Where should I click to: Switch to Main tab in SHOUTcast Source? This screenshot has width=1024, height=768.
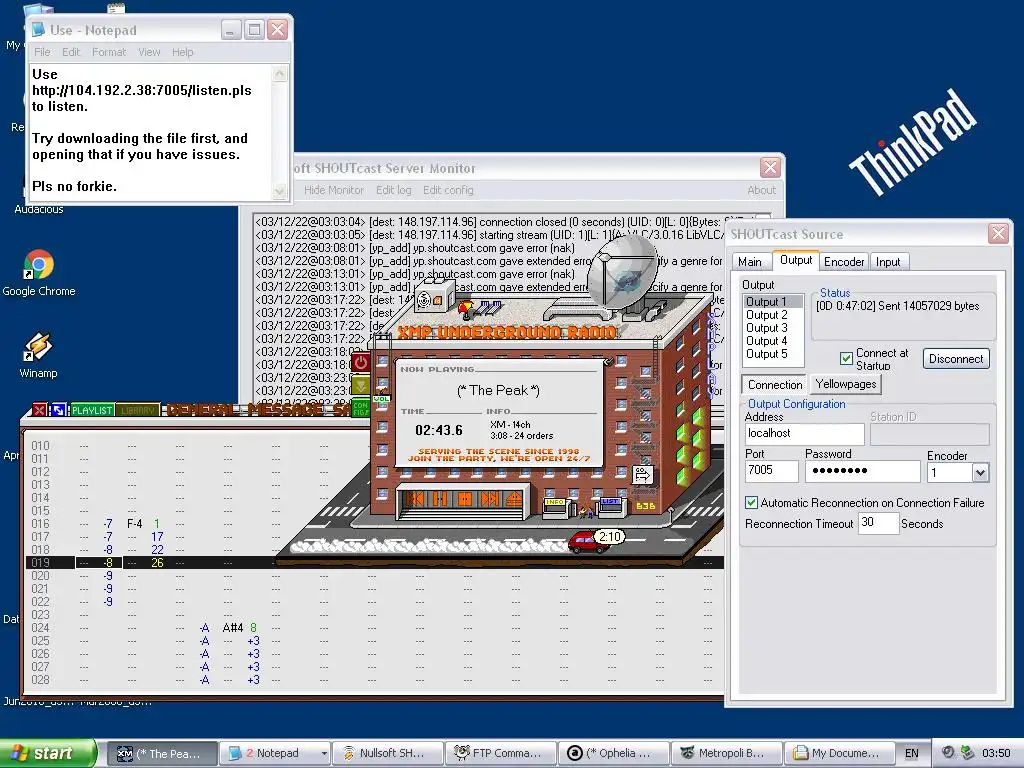click(750, 262)
